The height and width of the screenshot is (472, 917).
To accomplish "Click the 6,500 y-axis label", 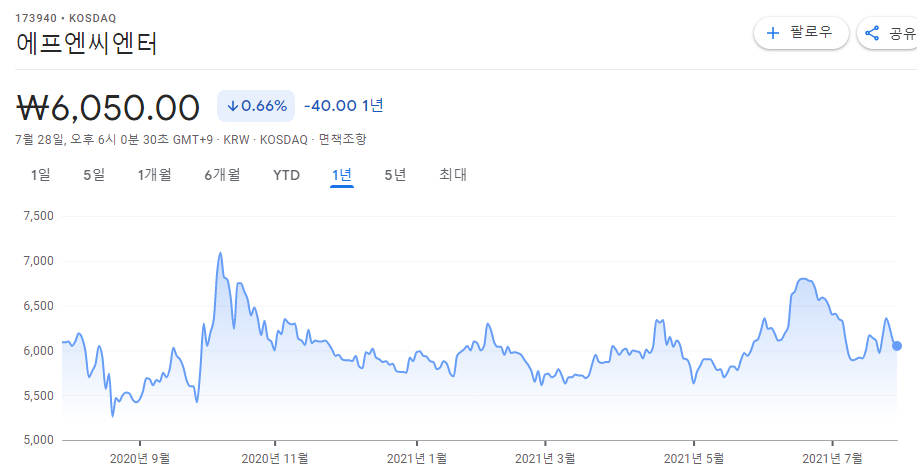I will coord(38,306).
